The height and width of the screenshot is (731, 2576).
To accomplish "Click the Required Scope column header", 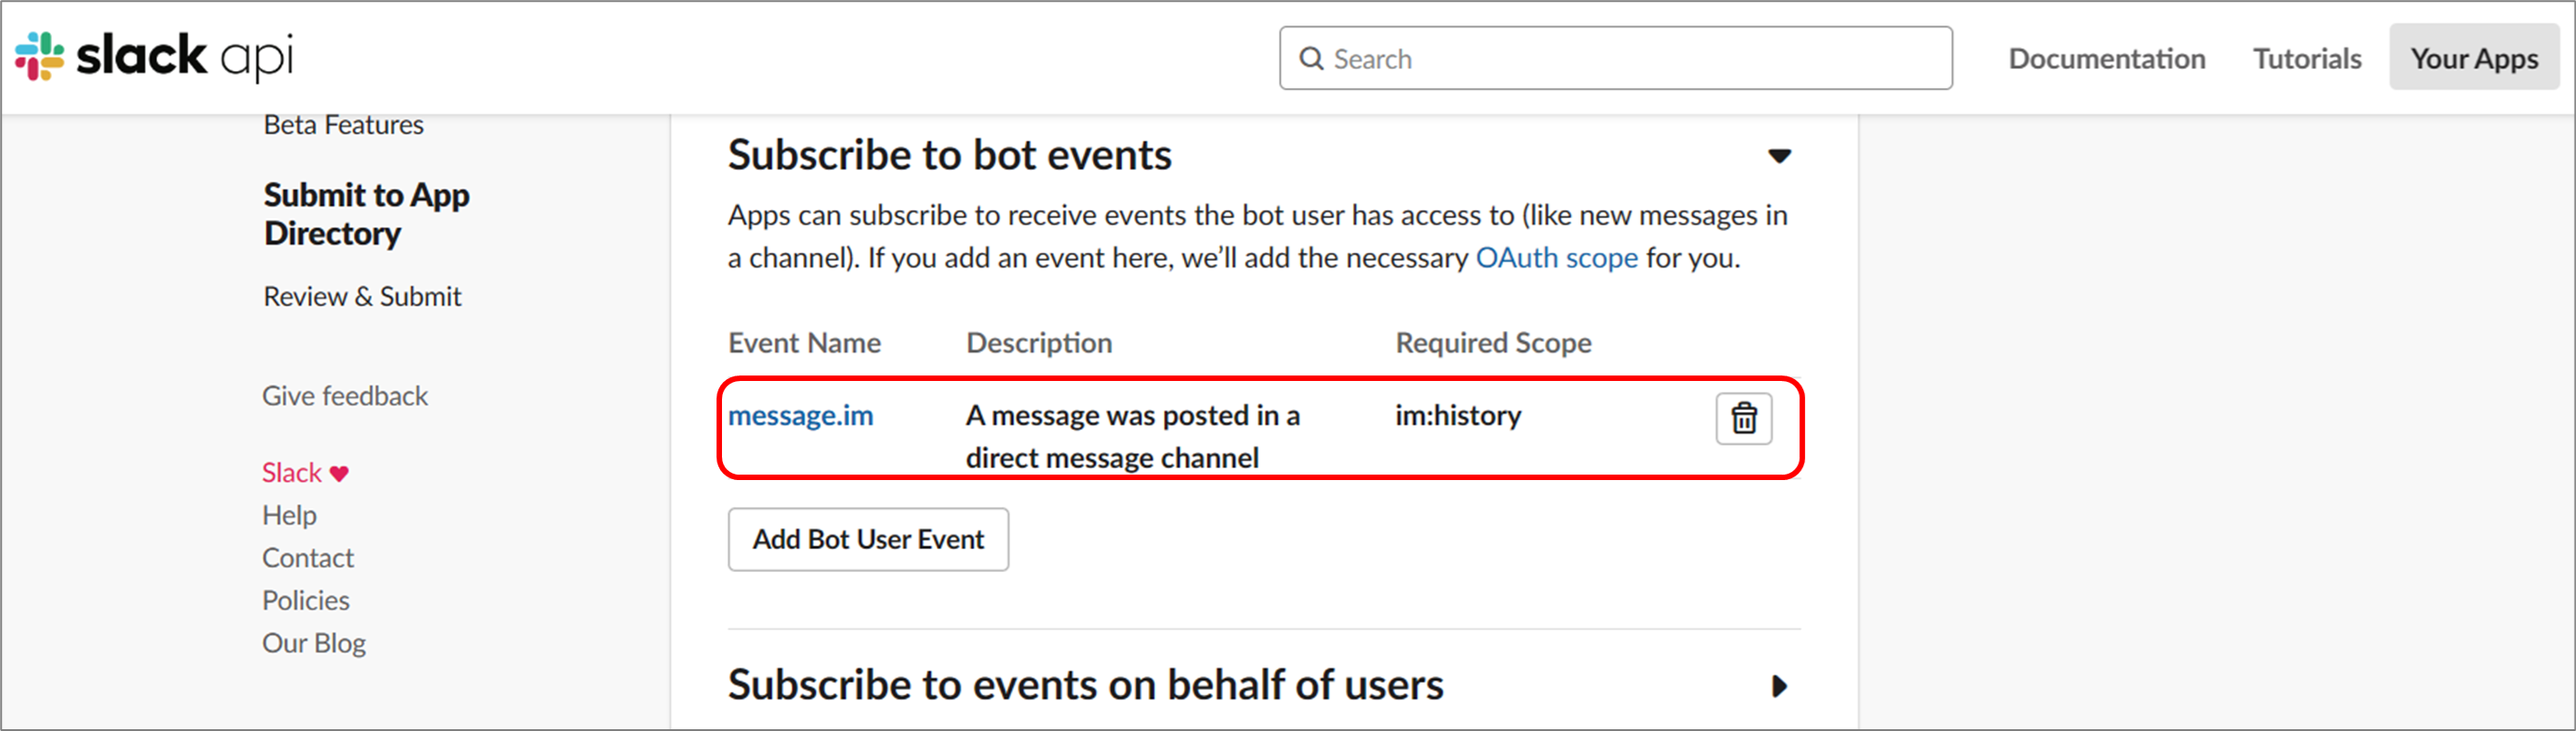I will [x=1493, y=343].
